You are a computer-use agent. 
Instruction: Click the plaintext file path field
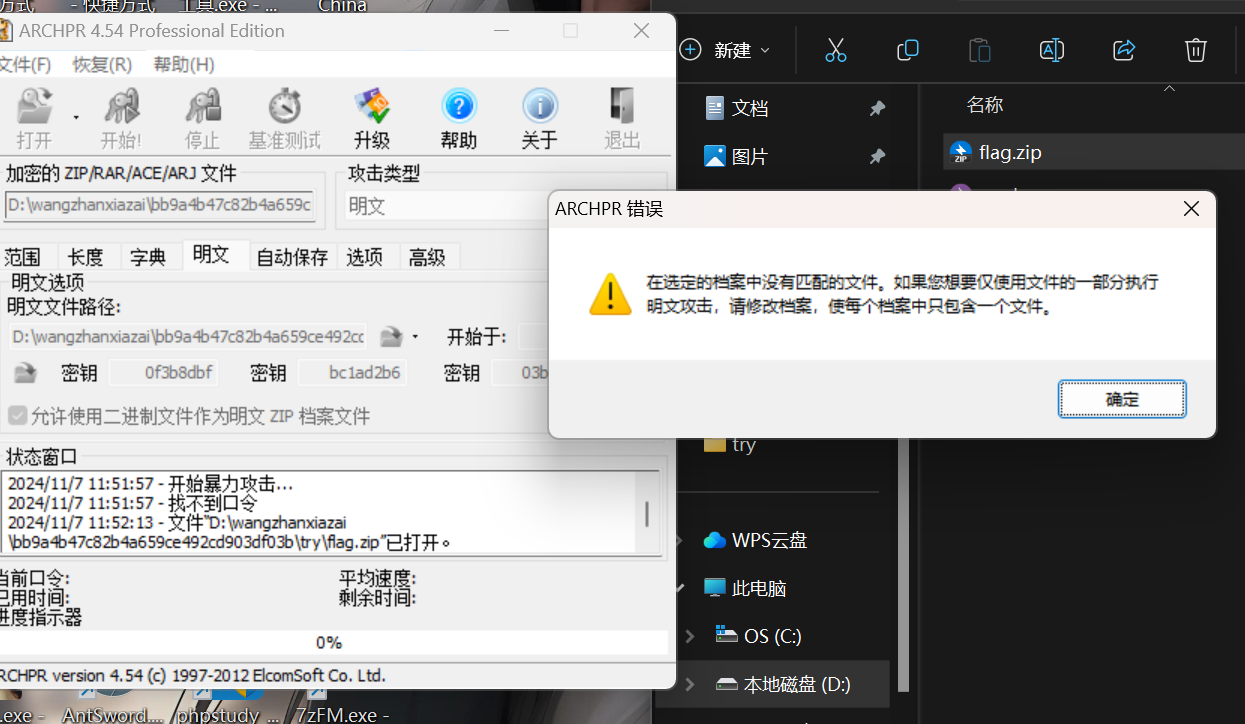188,336
